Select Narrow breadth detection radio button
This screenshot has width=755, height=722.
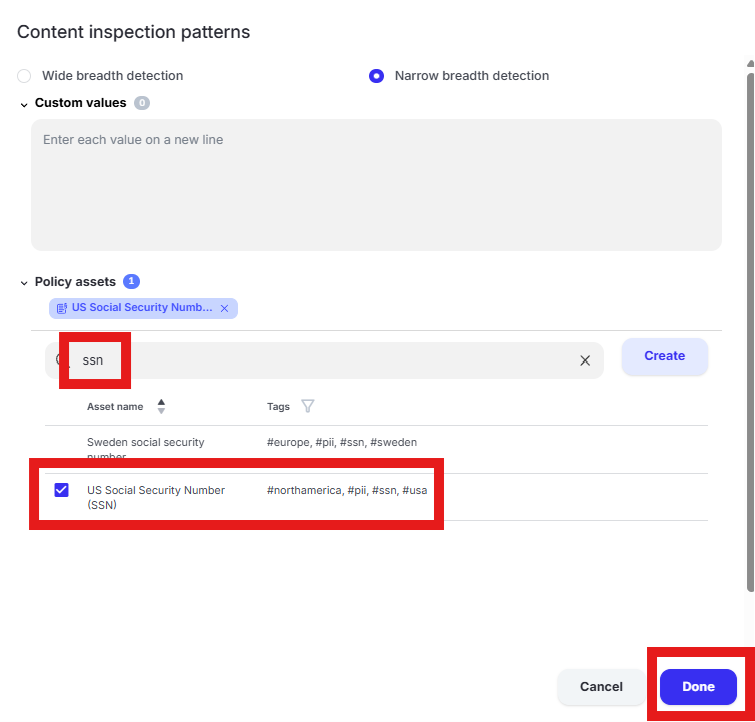pyautogui.click(x=376, y=76)
